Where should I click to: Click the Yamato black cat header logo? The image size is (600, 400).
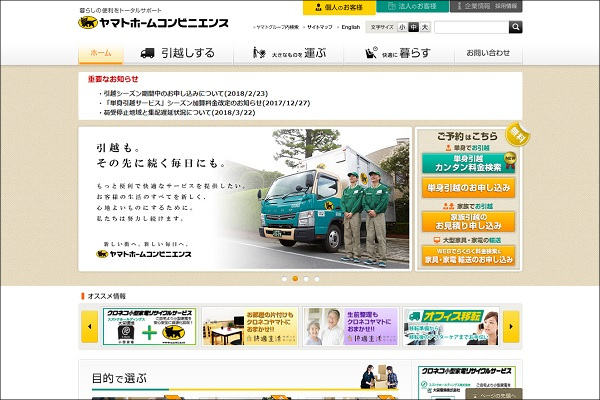153,23
